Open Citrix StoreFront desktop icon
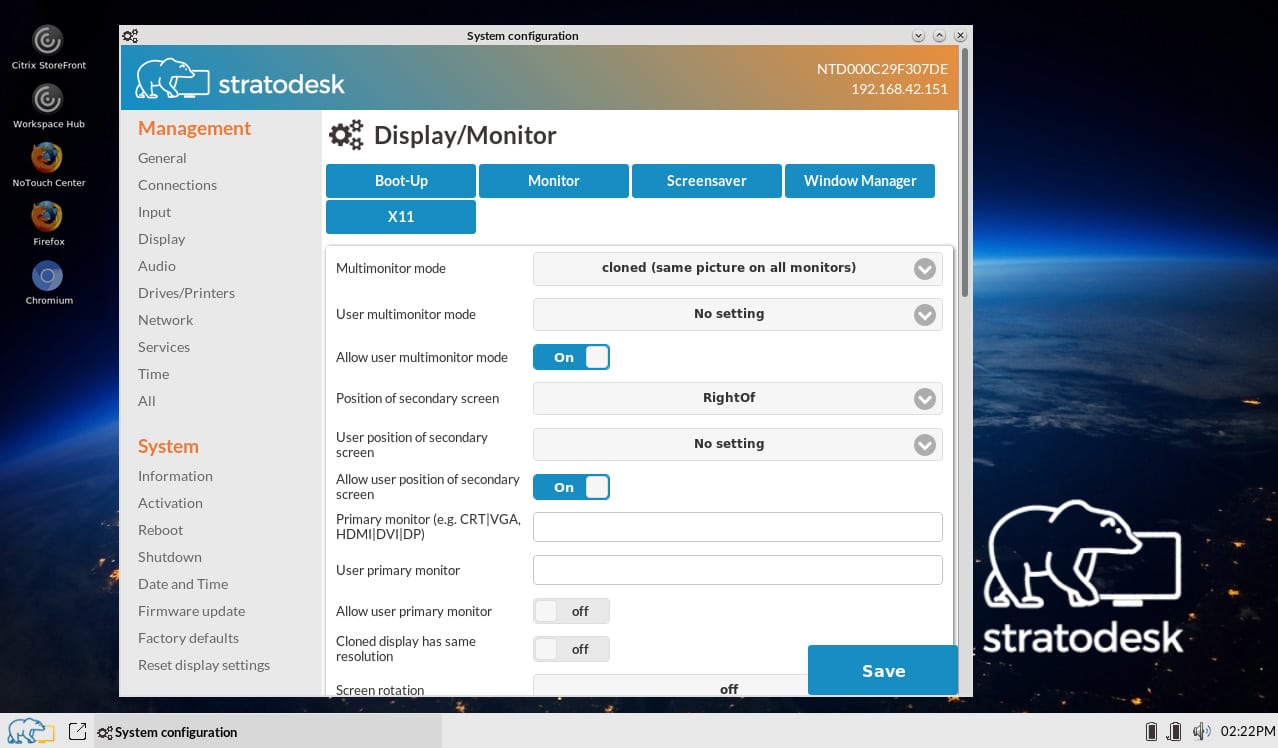1278x748 pixels. tap(48, 47)
